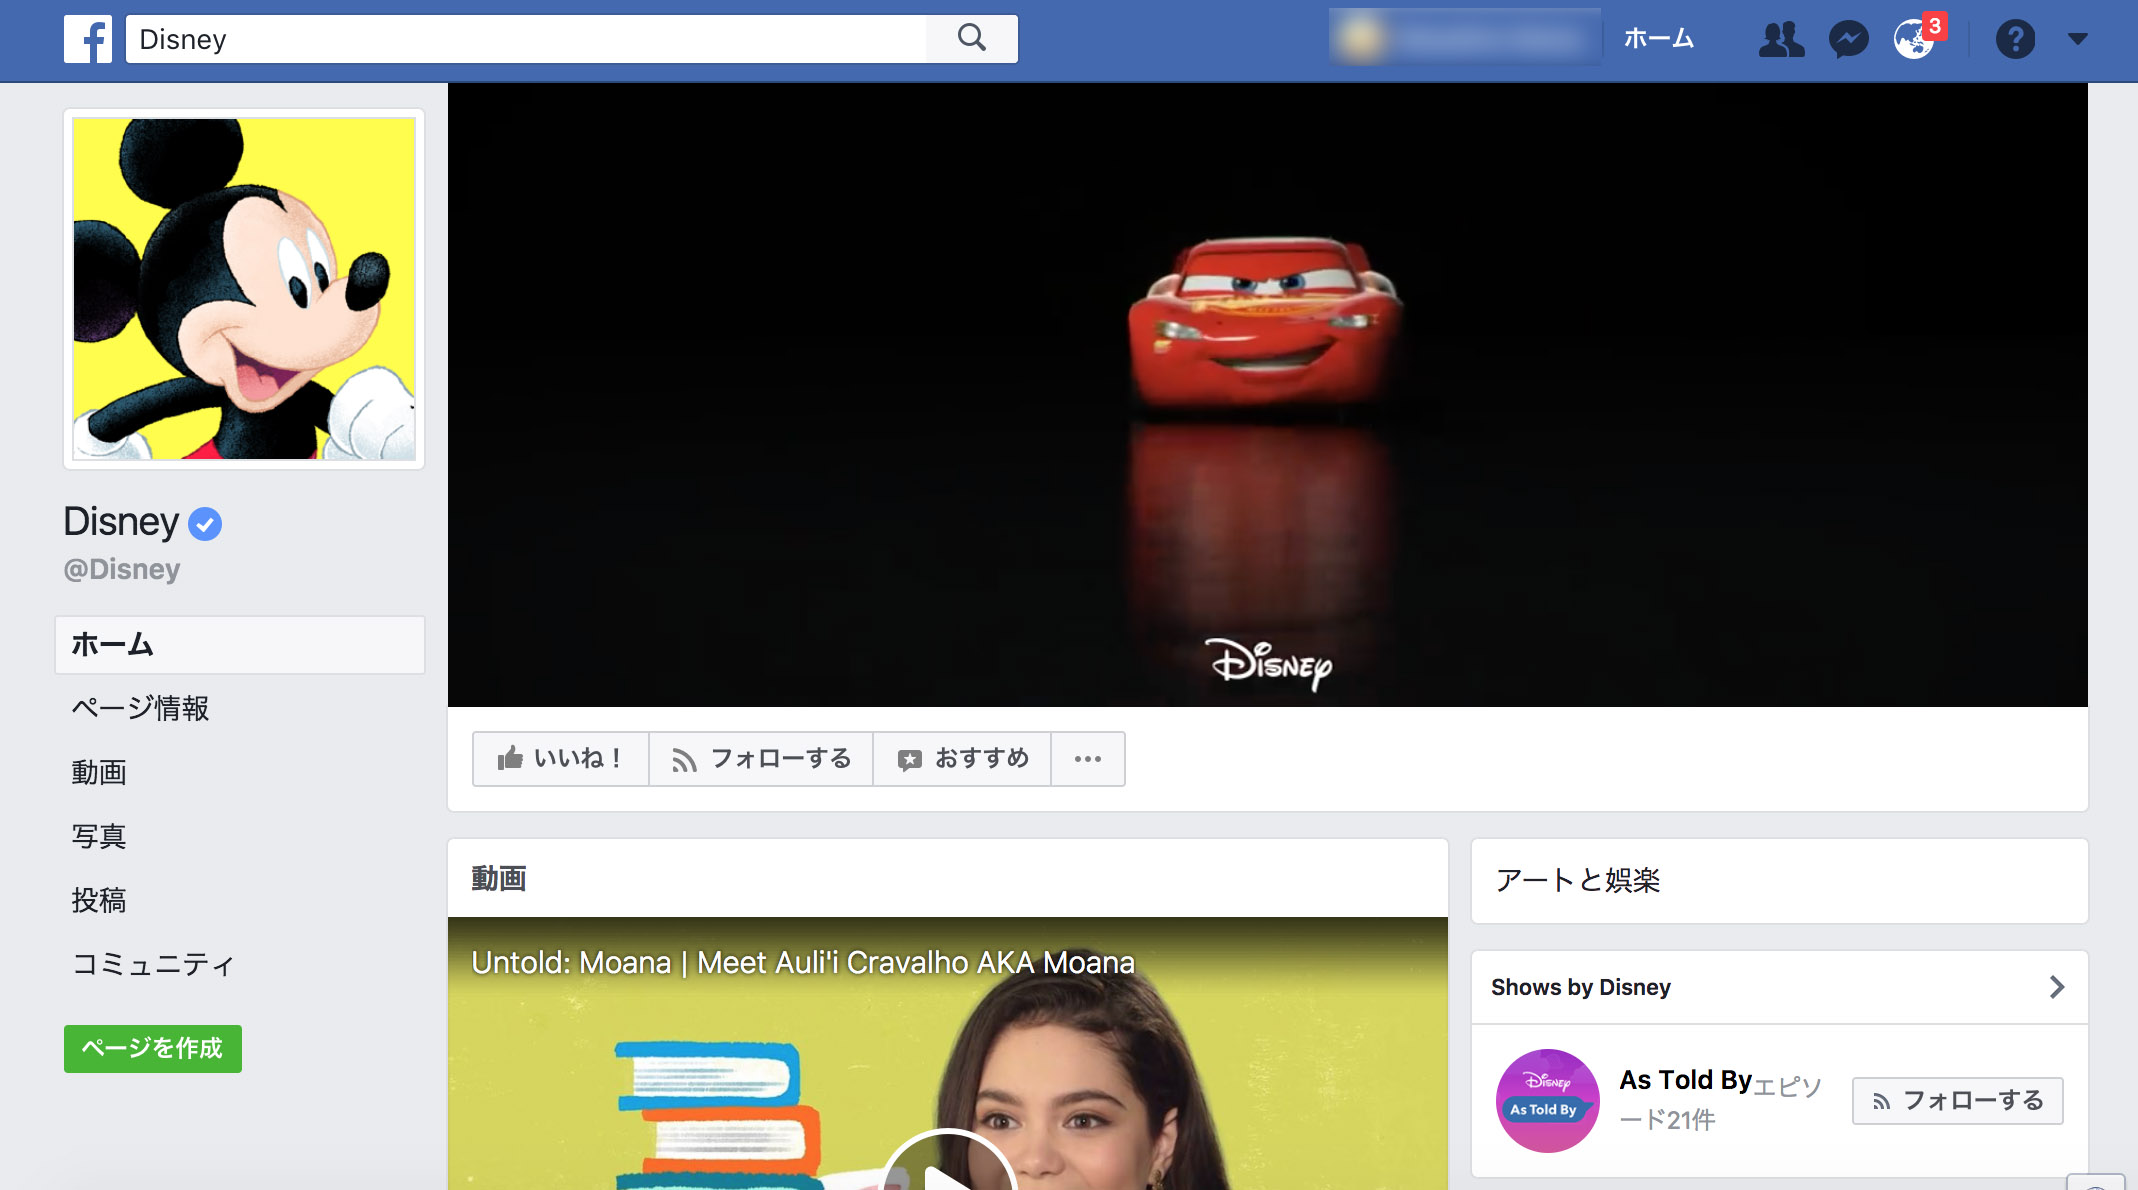
Task: Follow the As Told By show
Action: pos(1958,1101)
